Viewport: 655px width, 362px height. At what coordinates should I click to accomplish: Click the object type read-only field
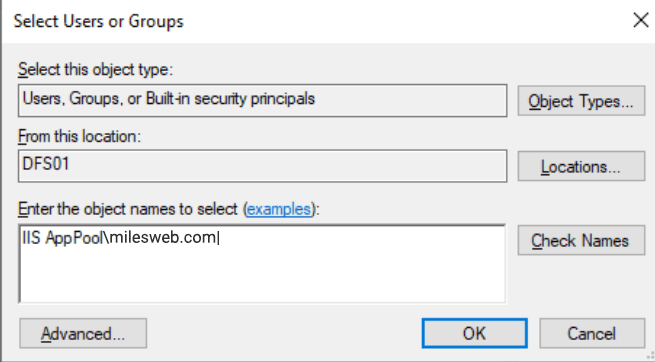click(x=262, y=100)
